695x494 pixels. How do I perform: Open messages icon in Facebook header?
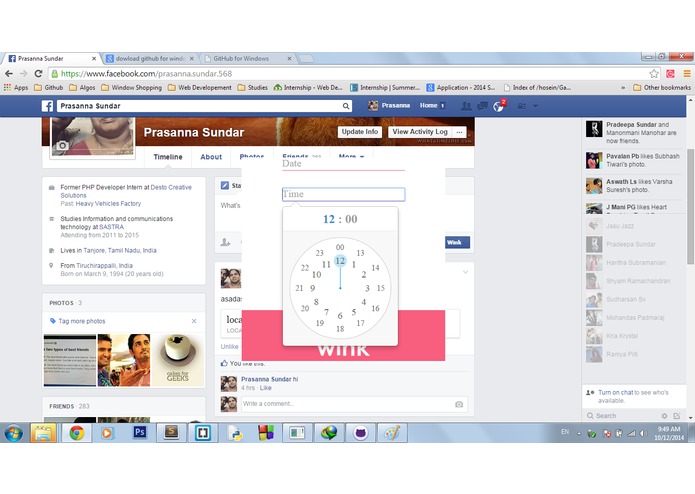[x=482, y=106]
